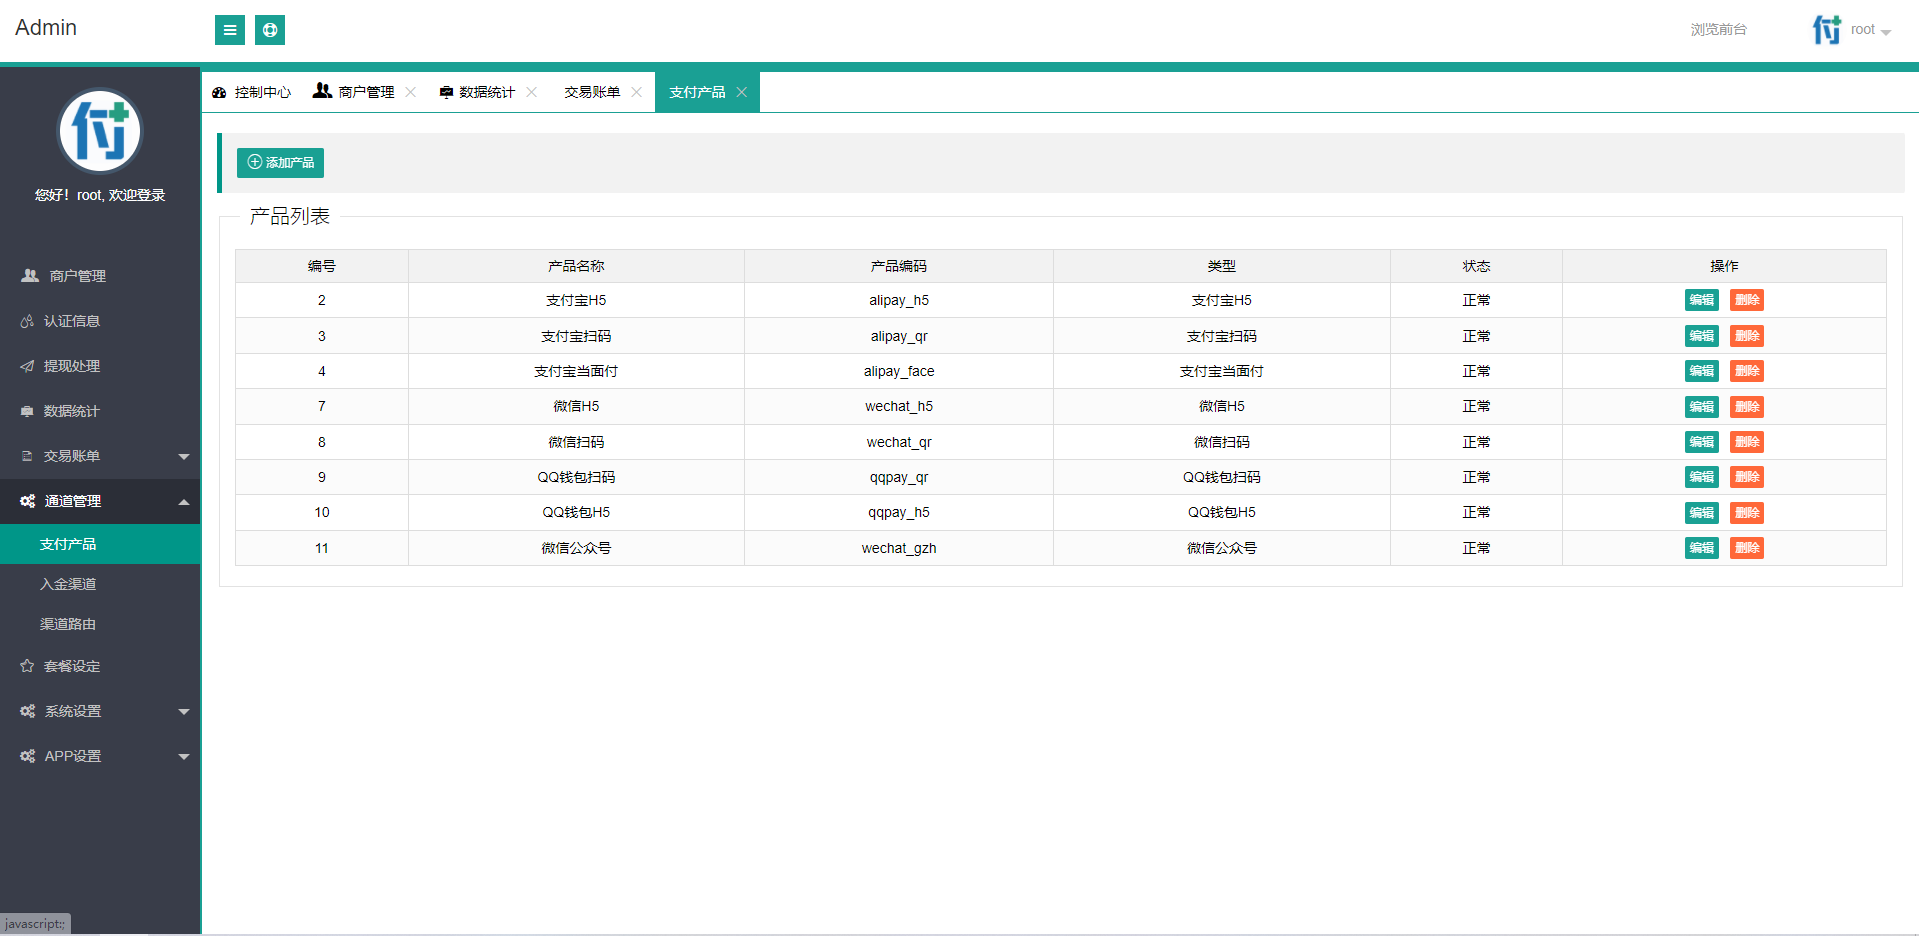Close the 数据统计 tab
The width and height of the screenshot is (1919, 936).
point(531,91)
